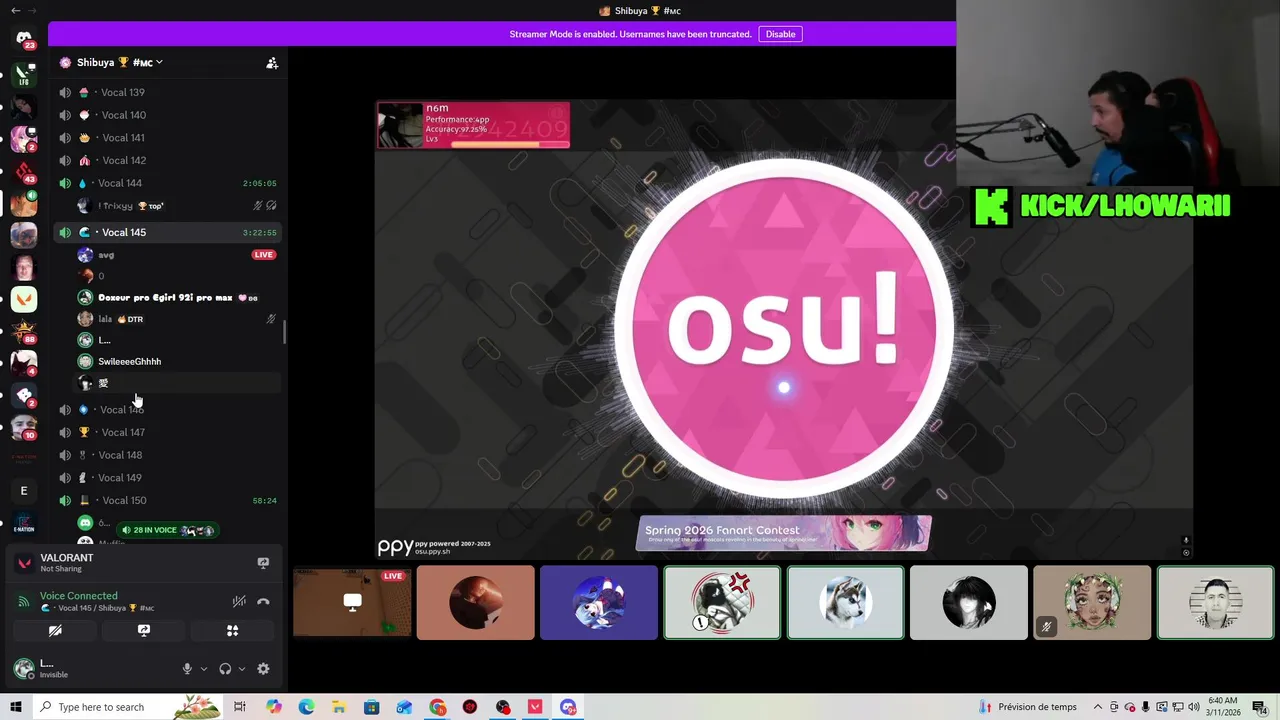The height and width of the screenshot is (720, 1280).
Task: Open user settings gear
Action: click(263, 669)
